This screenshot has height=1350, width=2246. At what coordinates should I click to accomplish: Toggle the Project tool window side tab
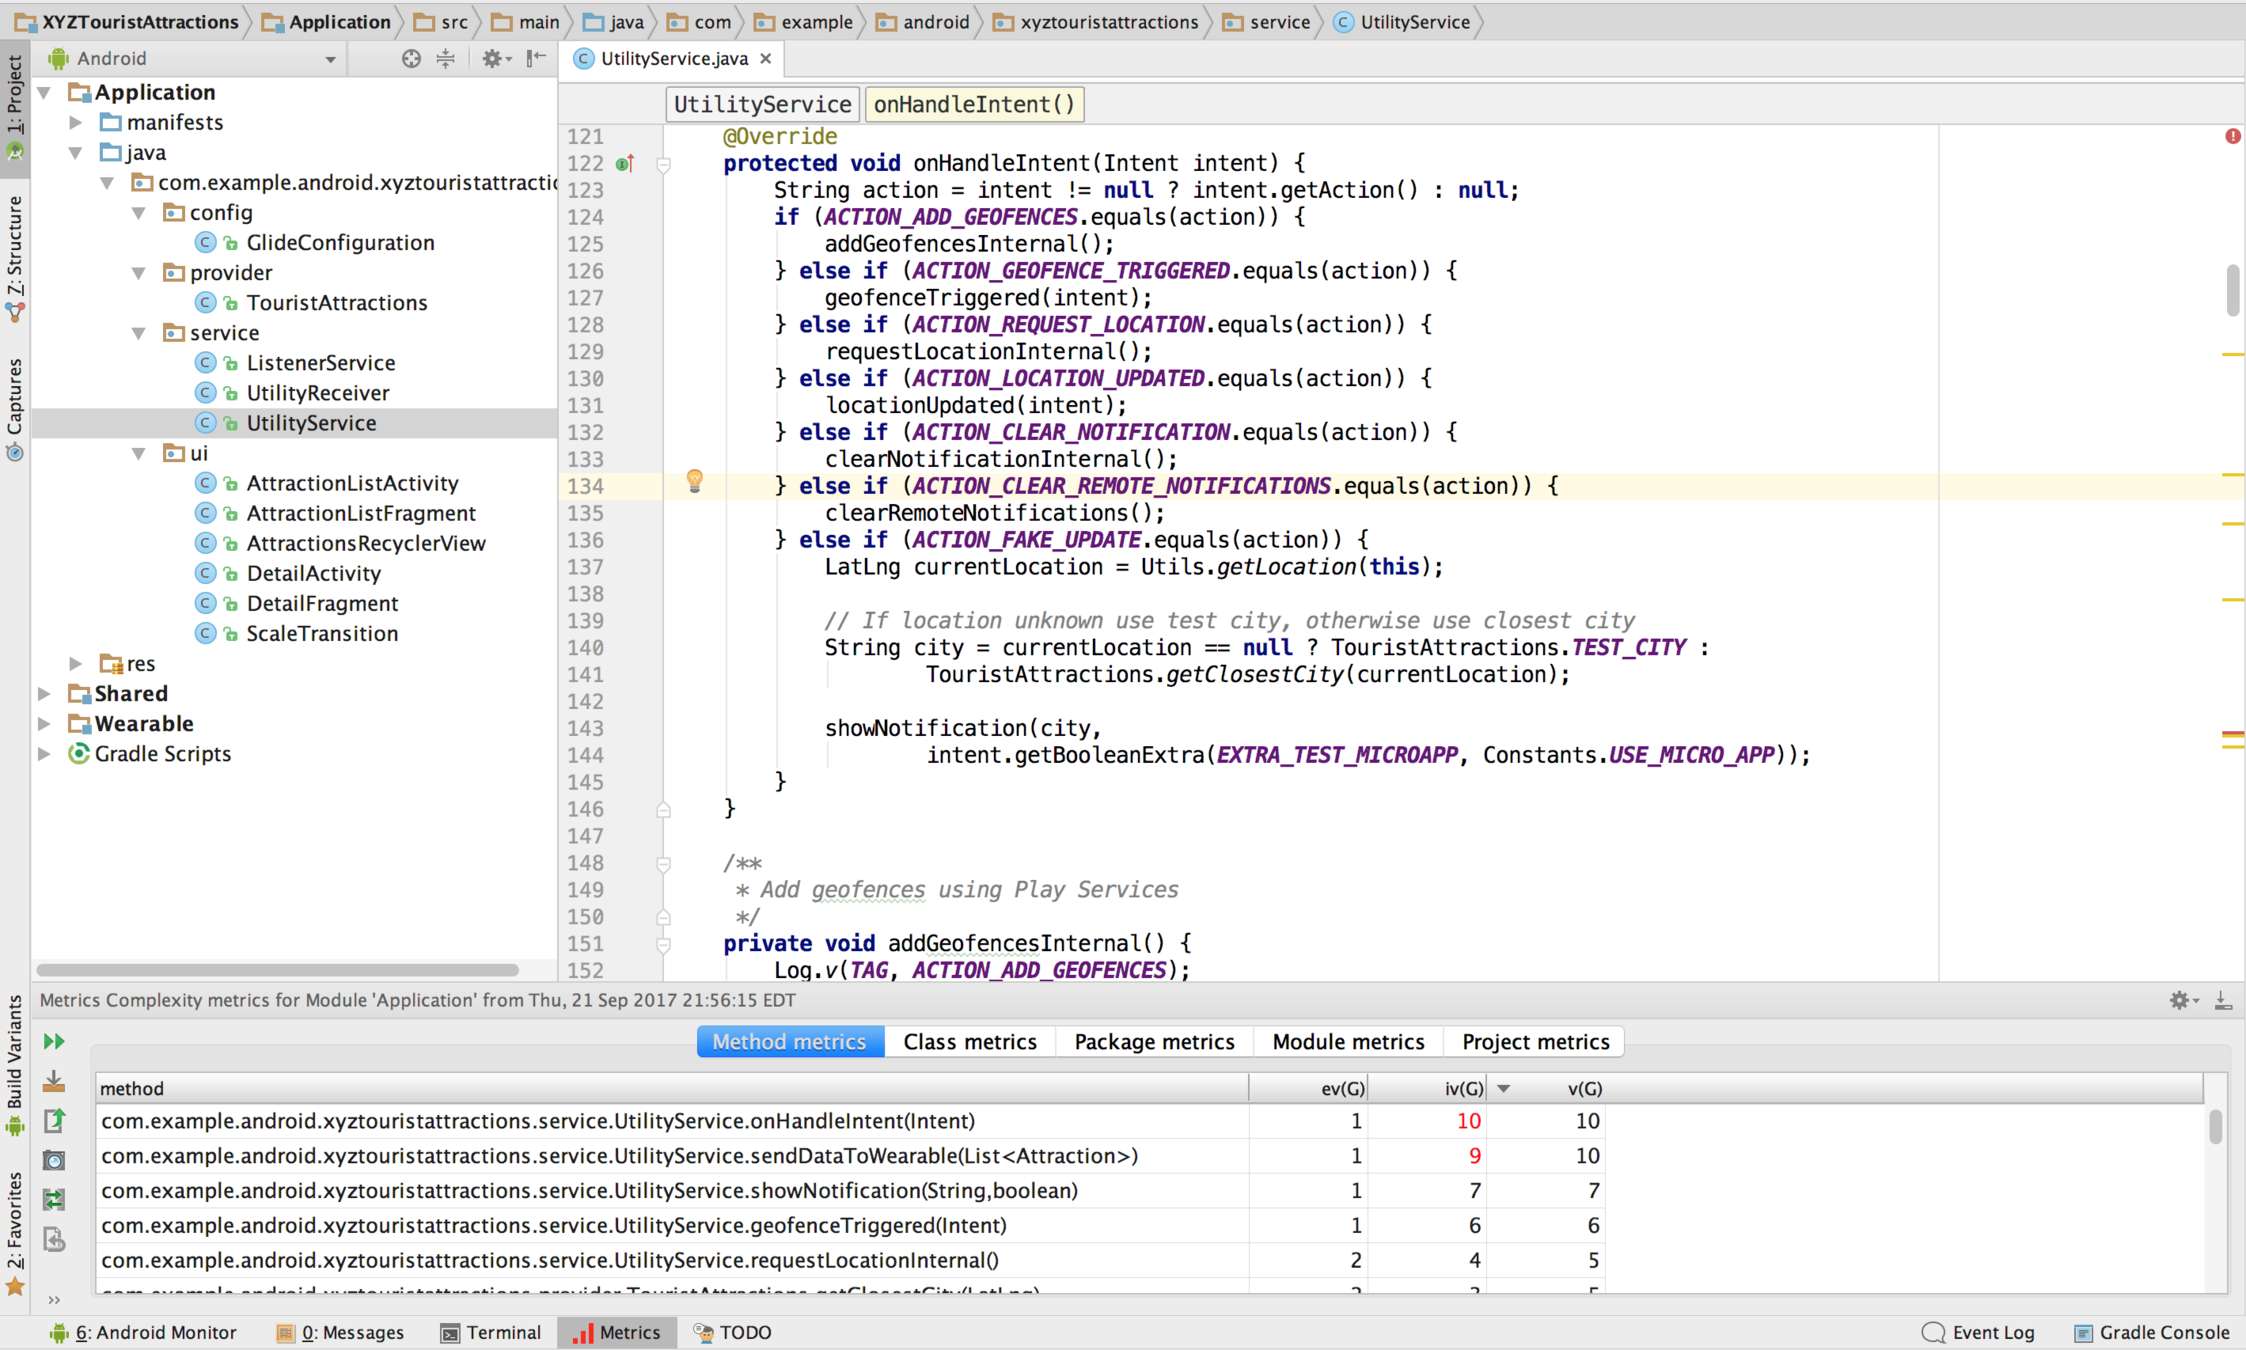(x=15, y=98)
